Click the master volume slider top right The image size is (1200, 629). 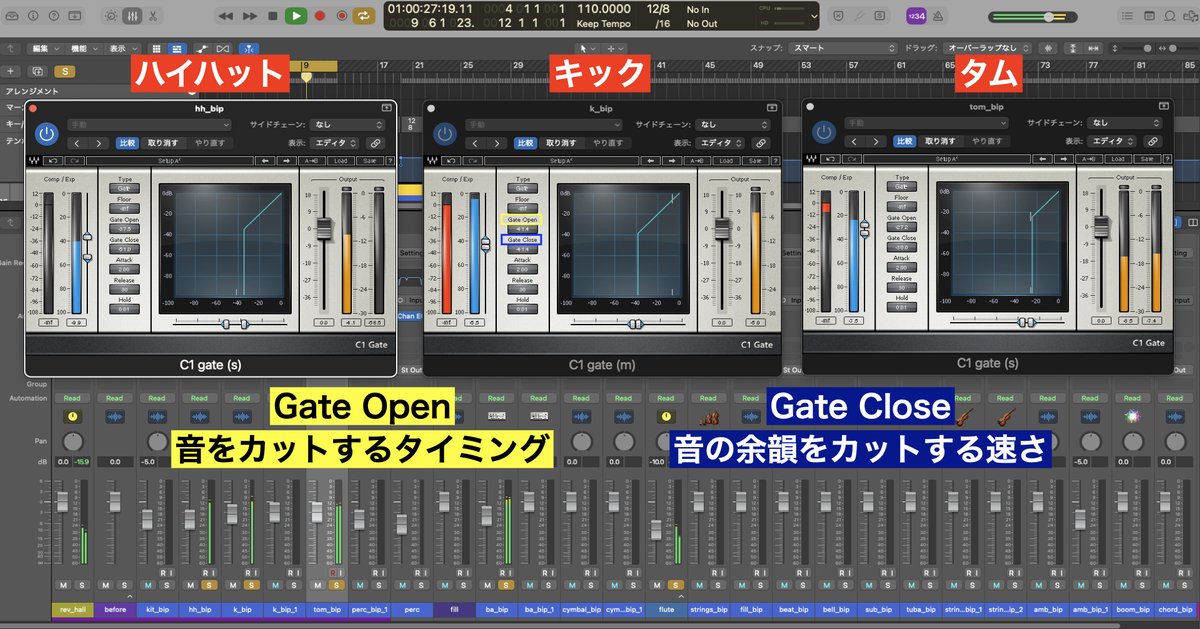pyautogui.click(x=1048, y=15)
